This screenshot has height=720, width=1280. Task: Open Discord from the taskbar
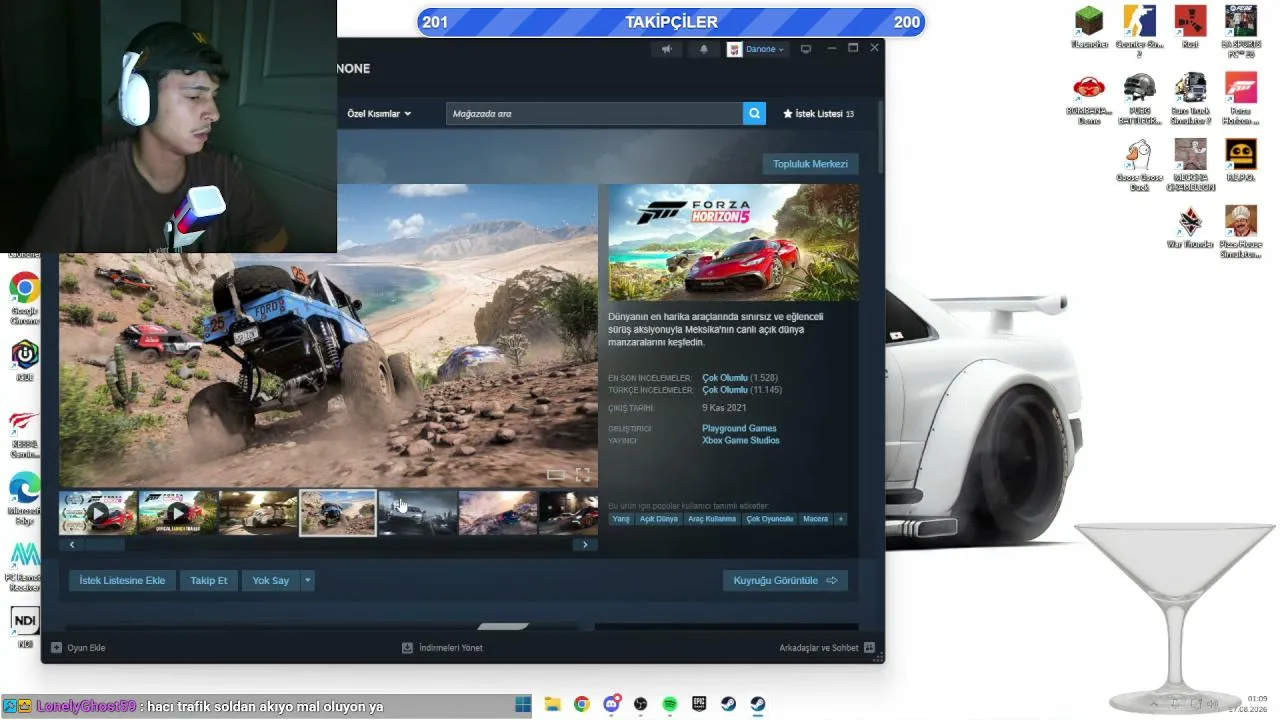pos(611,704)
